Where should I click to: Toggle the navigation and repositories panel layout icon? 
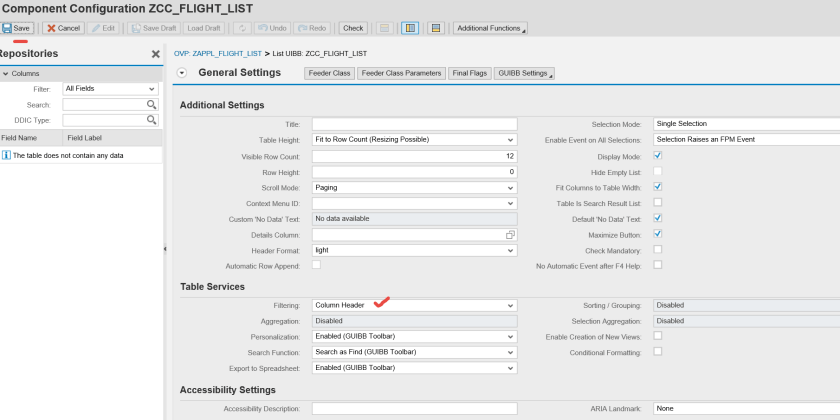click(x=410, y=28)
